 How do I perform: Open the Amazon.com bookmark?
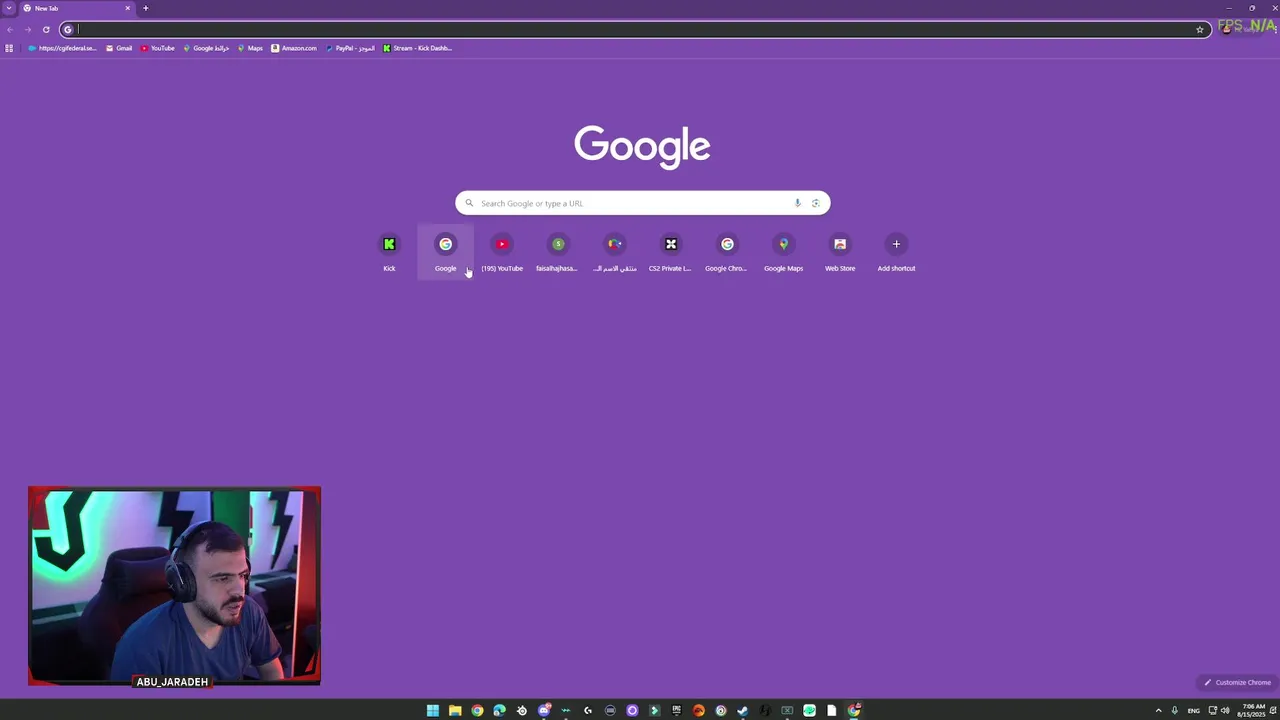click(x=294, y=48)
